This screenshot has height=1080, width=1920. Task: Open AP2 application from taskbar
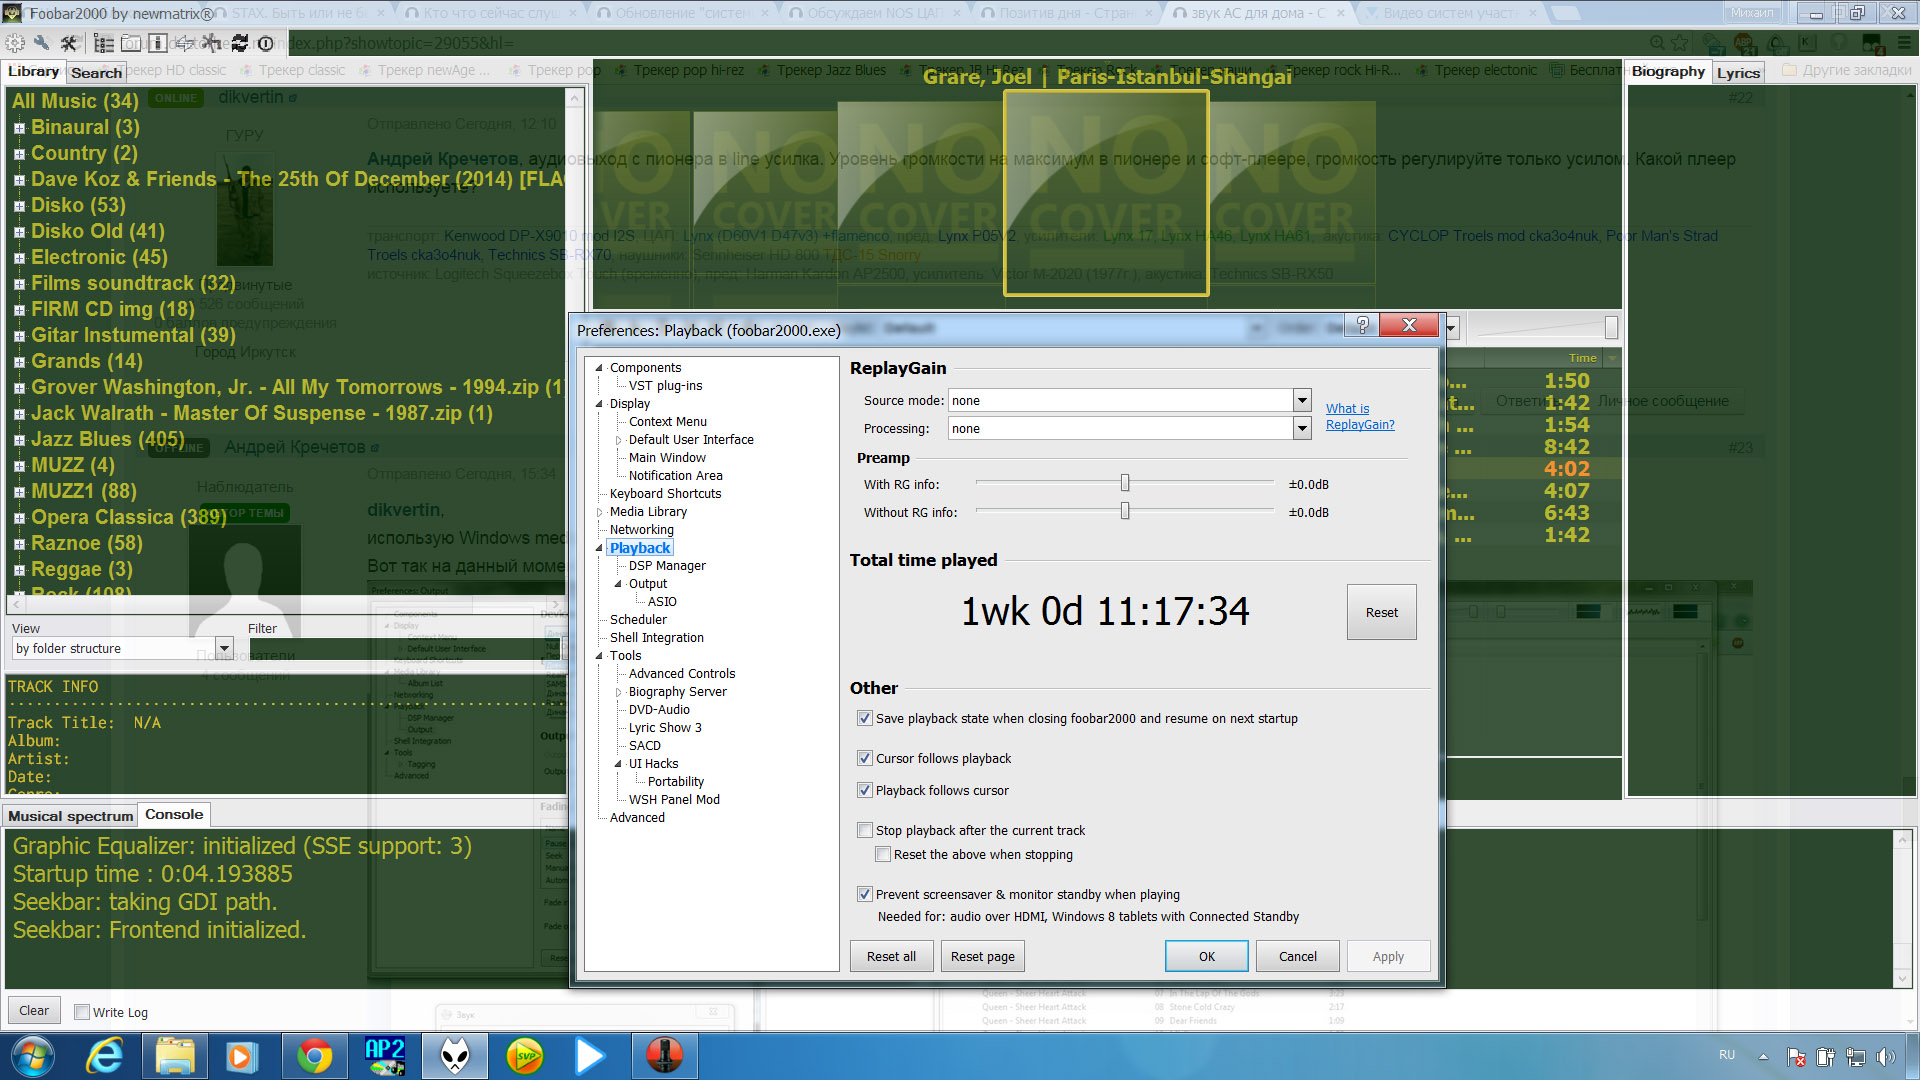(x=385, y=1056)
